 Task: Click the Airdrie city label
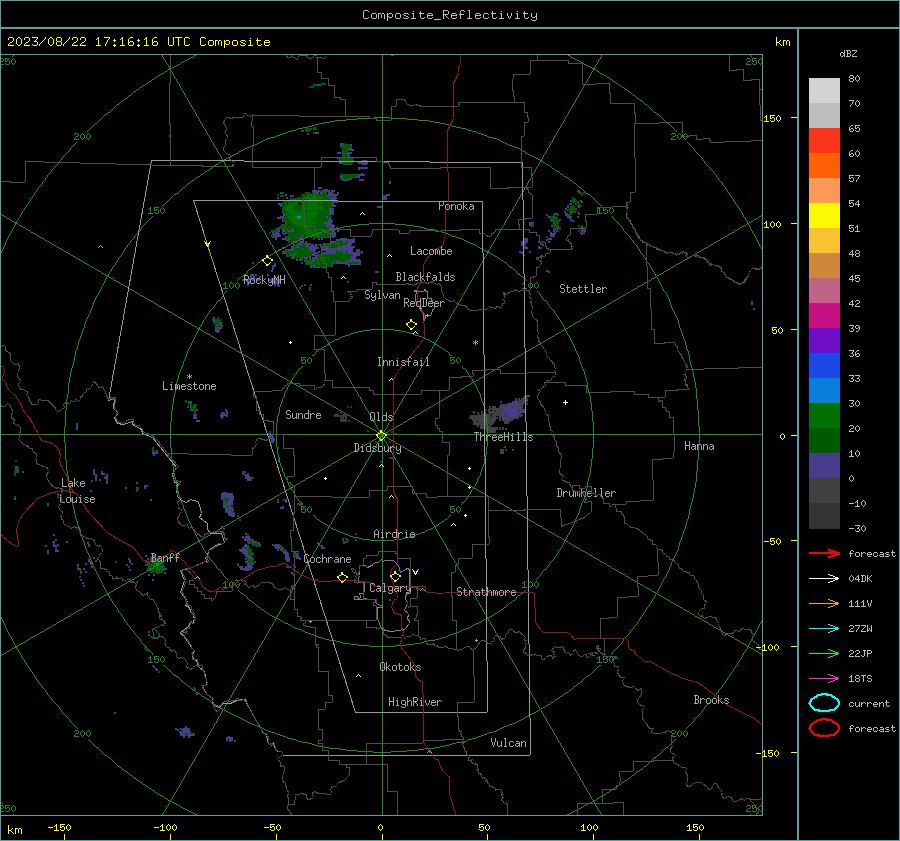(394, 534)
